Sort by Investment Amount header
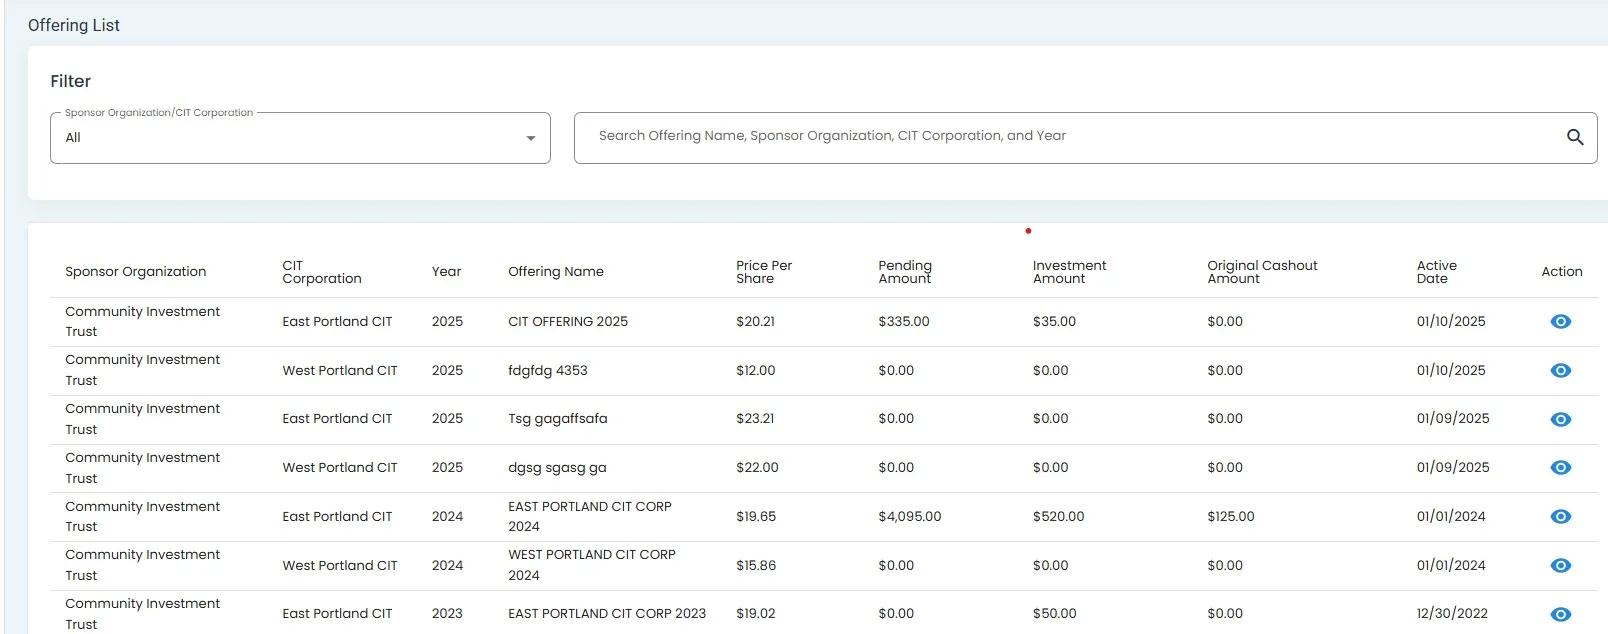This screenshot has height=634, width=1608. pyautogui.click(x=1069, y=272)
